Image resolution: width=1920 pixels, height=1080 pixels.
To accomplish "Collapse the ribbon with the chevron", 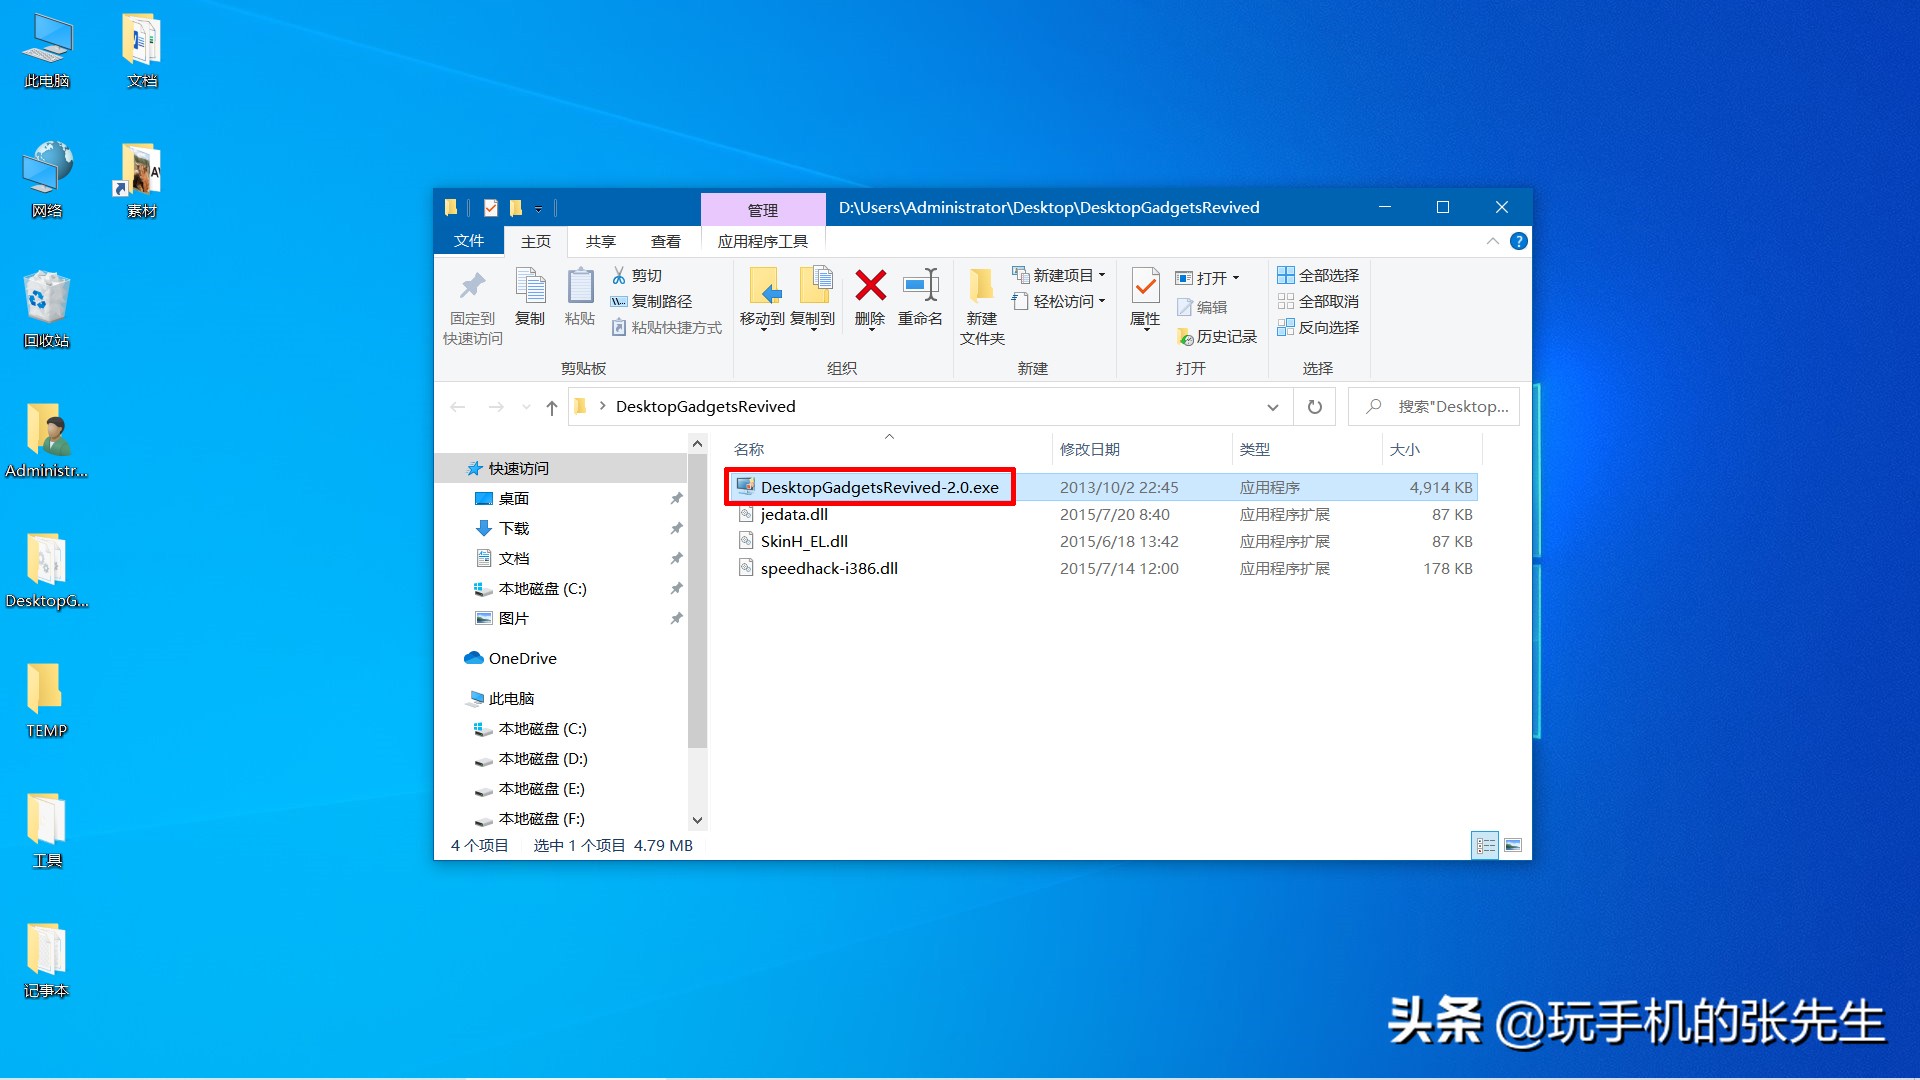I will tap(1492, 241).
